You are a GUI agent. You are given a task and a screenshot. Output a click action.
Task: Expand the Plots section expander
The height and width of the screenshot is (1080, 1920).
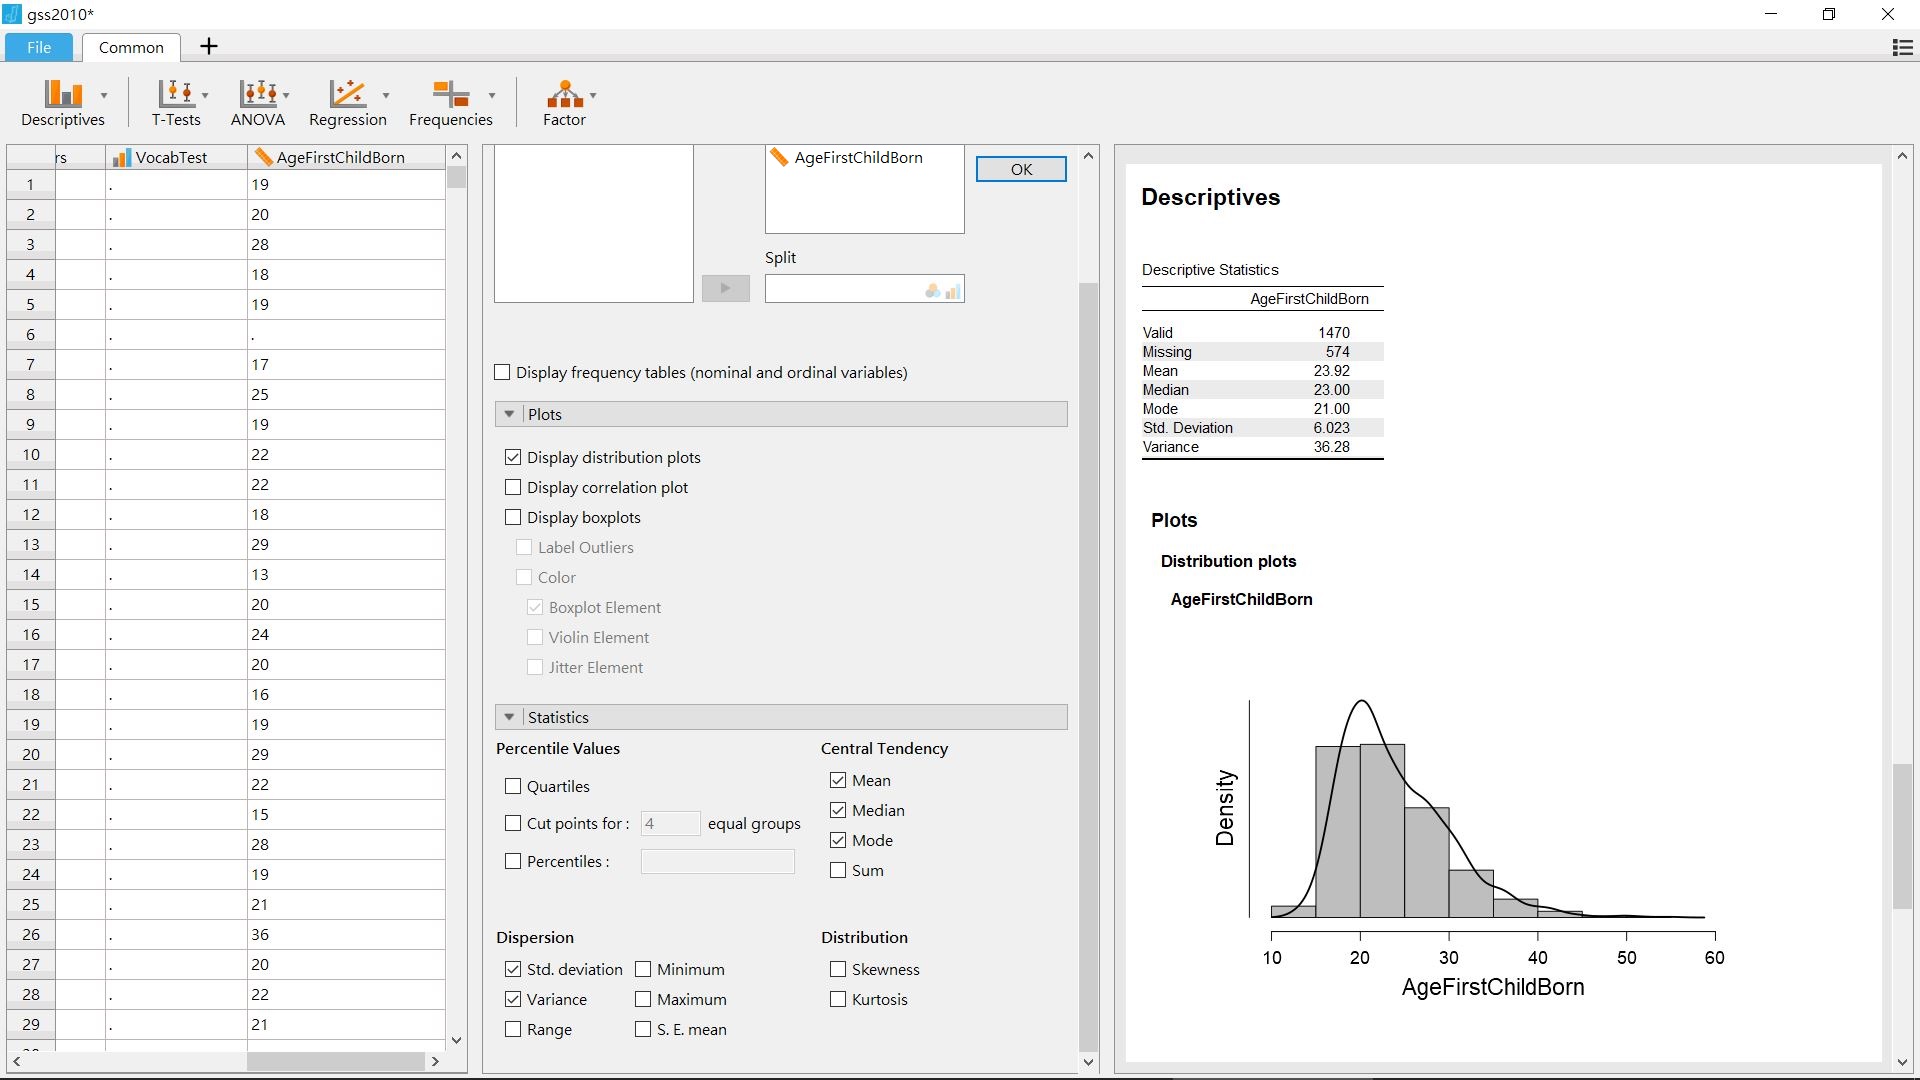point(508,413)
